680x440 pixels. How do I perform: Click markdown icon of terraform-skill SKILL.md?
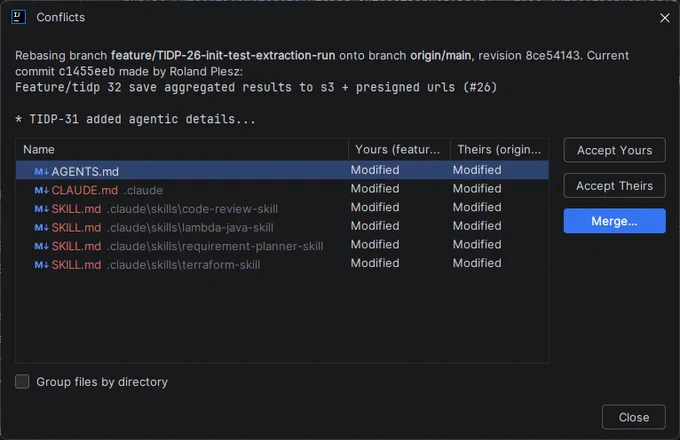tap(41, 265)
